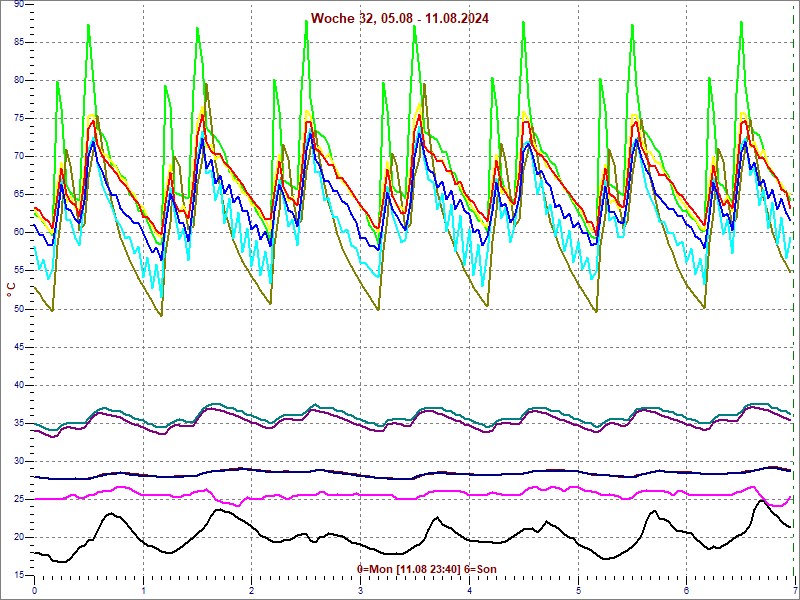Select the y-axis tick label "55"
800x600 pixels.
click(18, 270)
